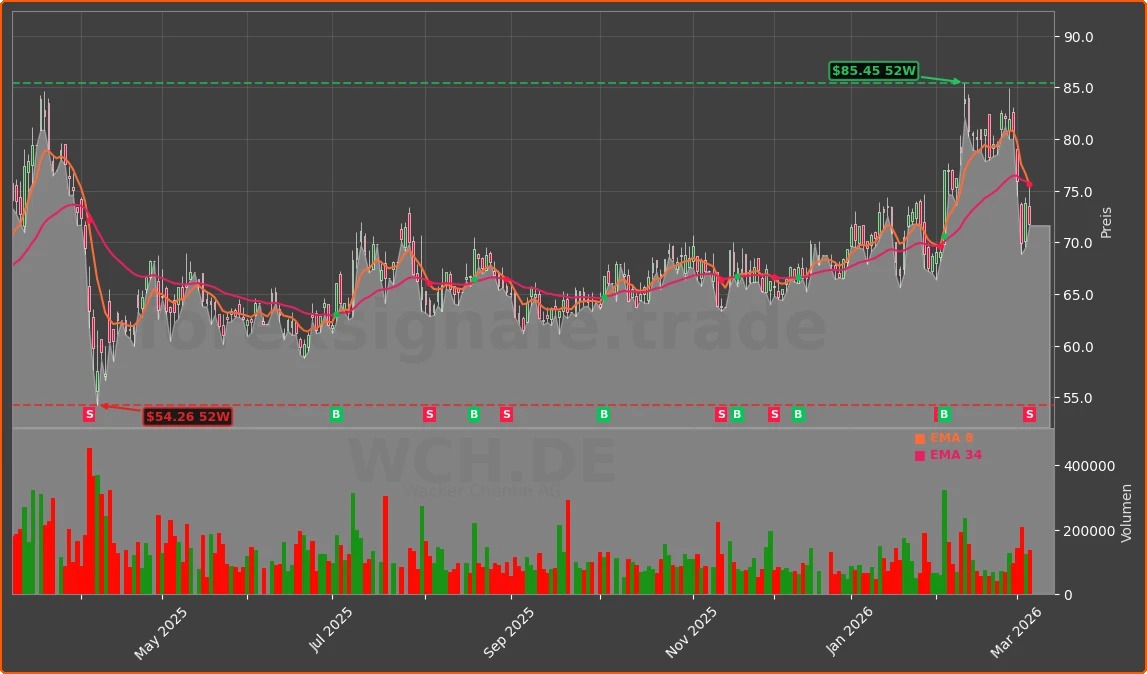Select the B buy marker near Feb 2026
Screen dimensions: 1147x674
tap(944, 414)
